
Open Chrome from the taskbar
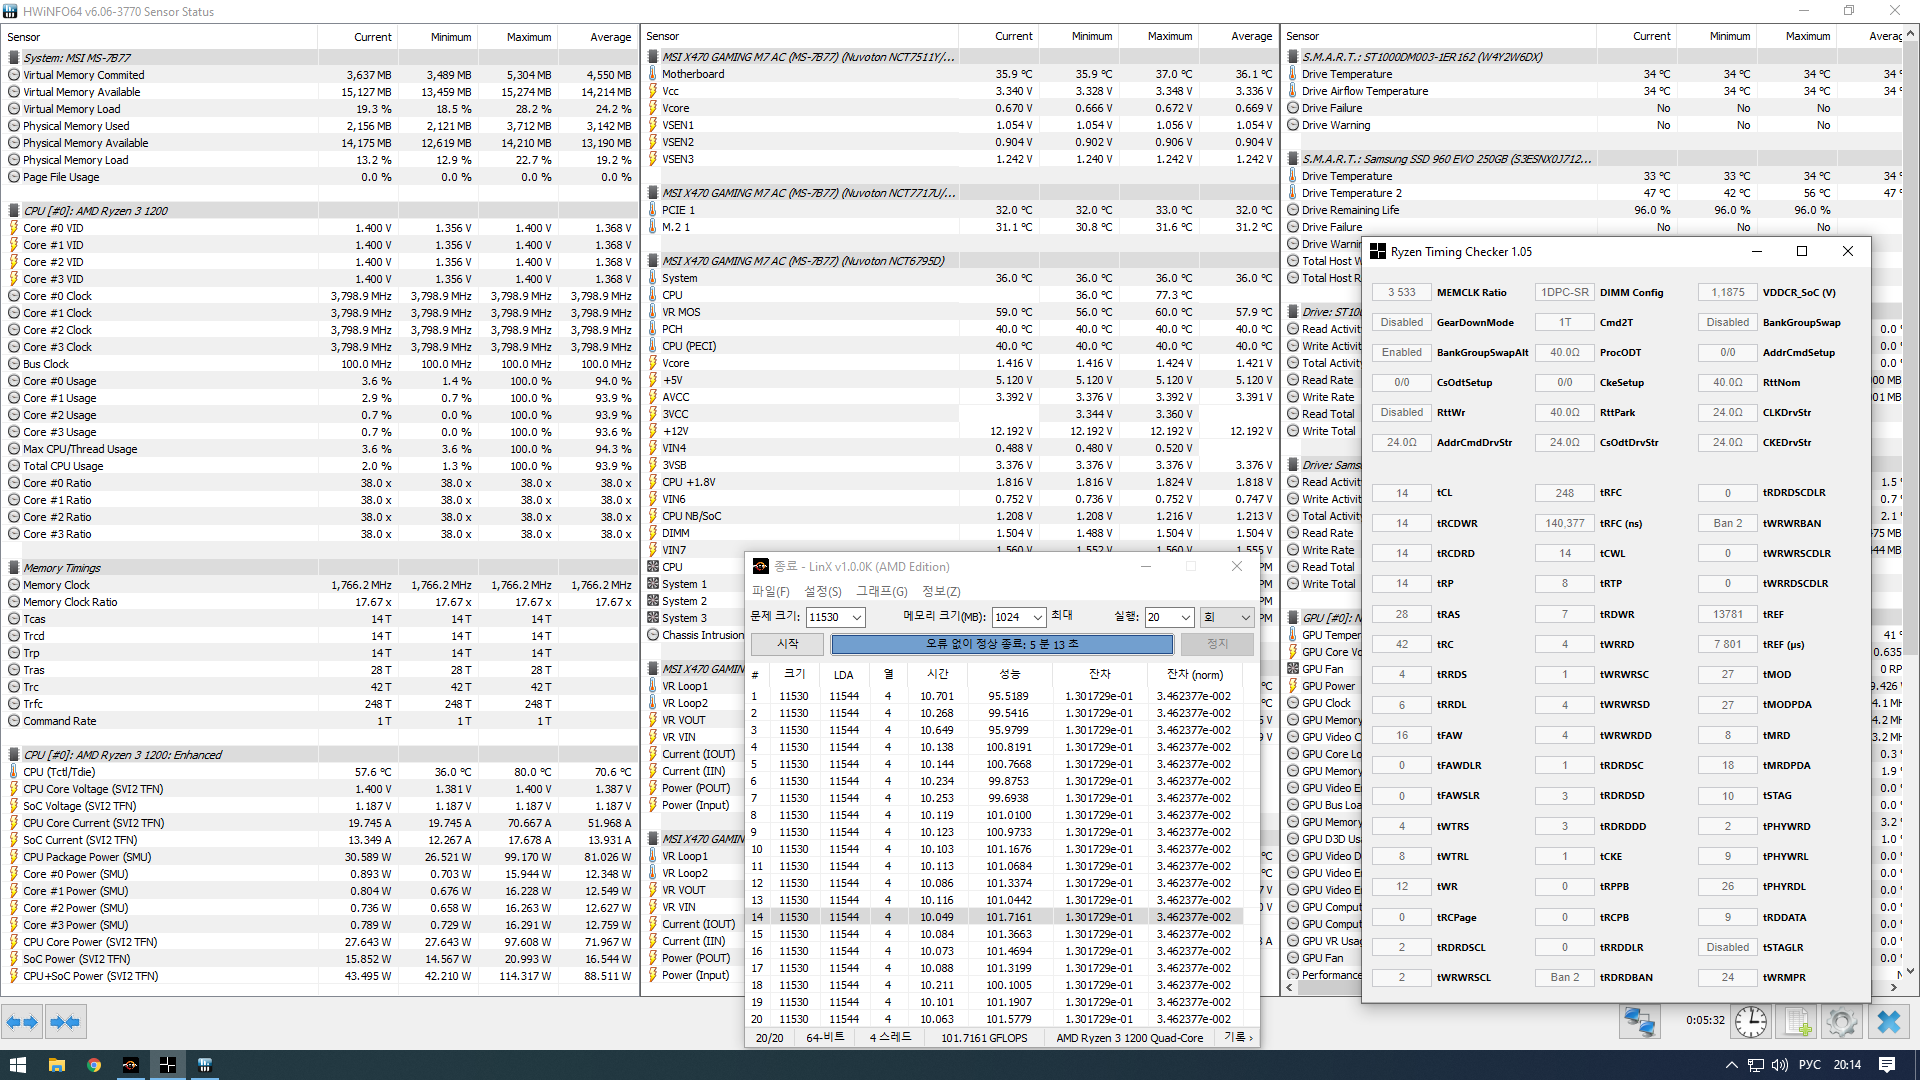click(x=93, y=1065)
